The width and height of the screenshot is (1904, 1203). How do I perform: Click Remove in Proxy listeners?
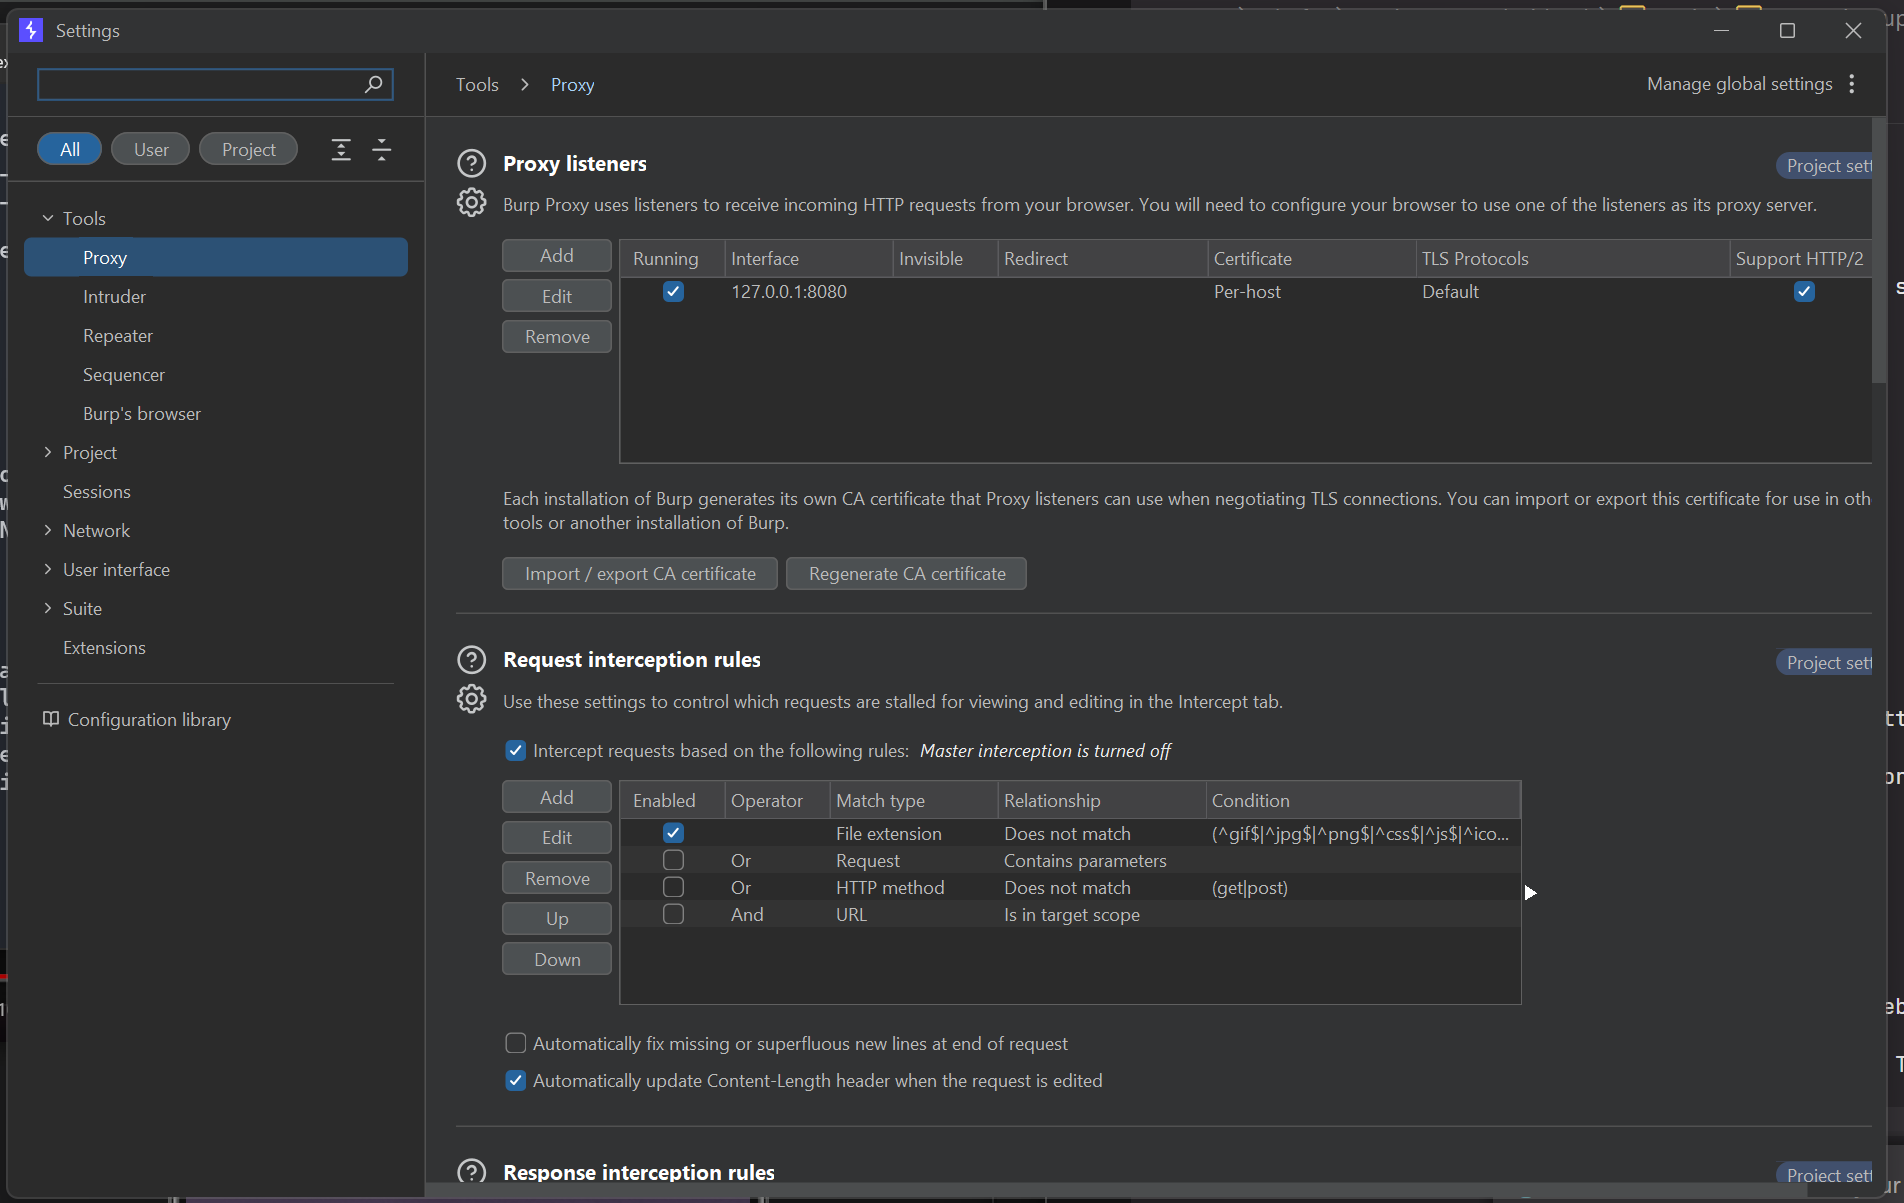557,337
